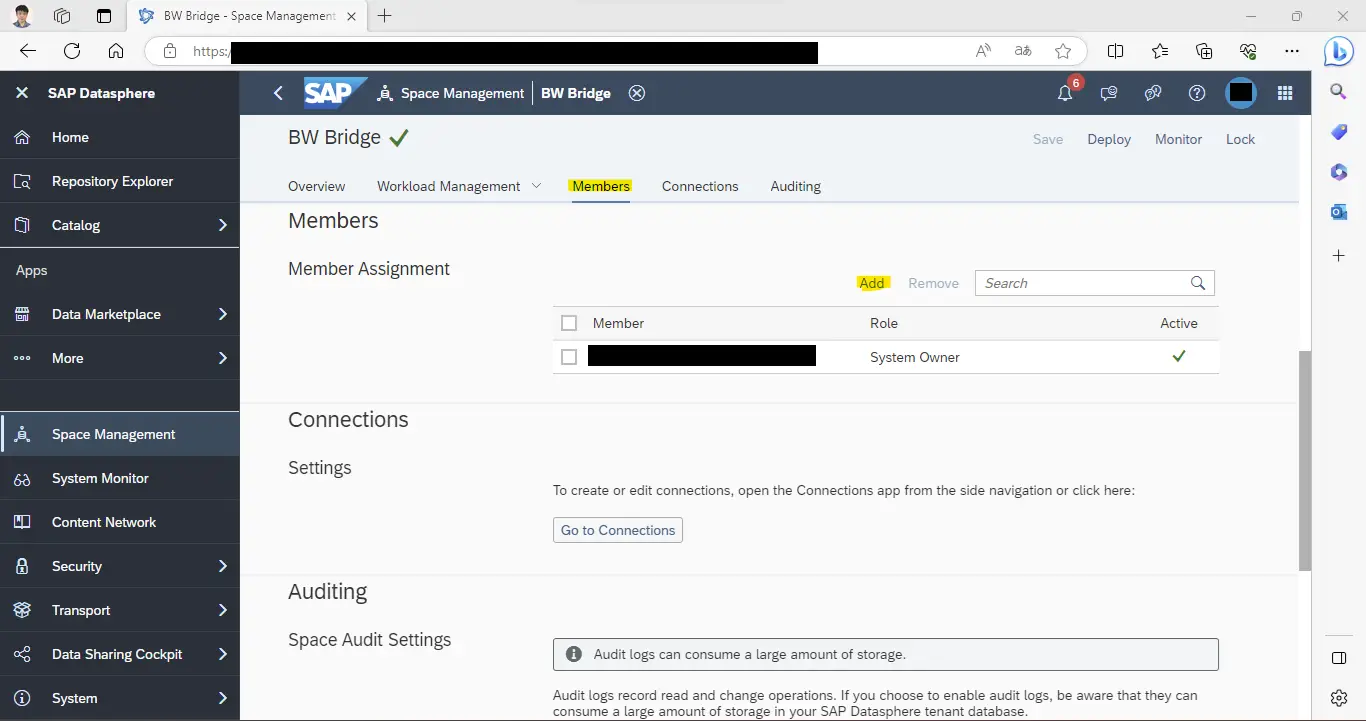Image resolution: width=1366 pixels, height=721 pixels.
Task: Switch to the Connections tab
Action: [700, 186]
